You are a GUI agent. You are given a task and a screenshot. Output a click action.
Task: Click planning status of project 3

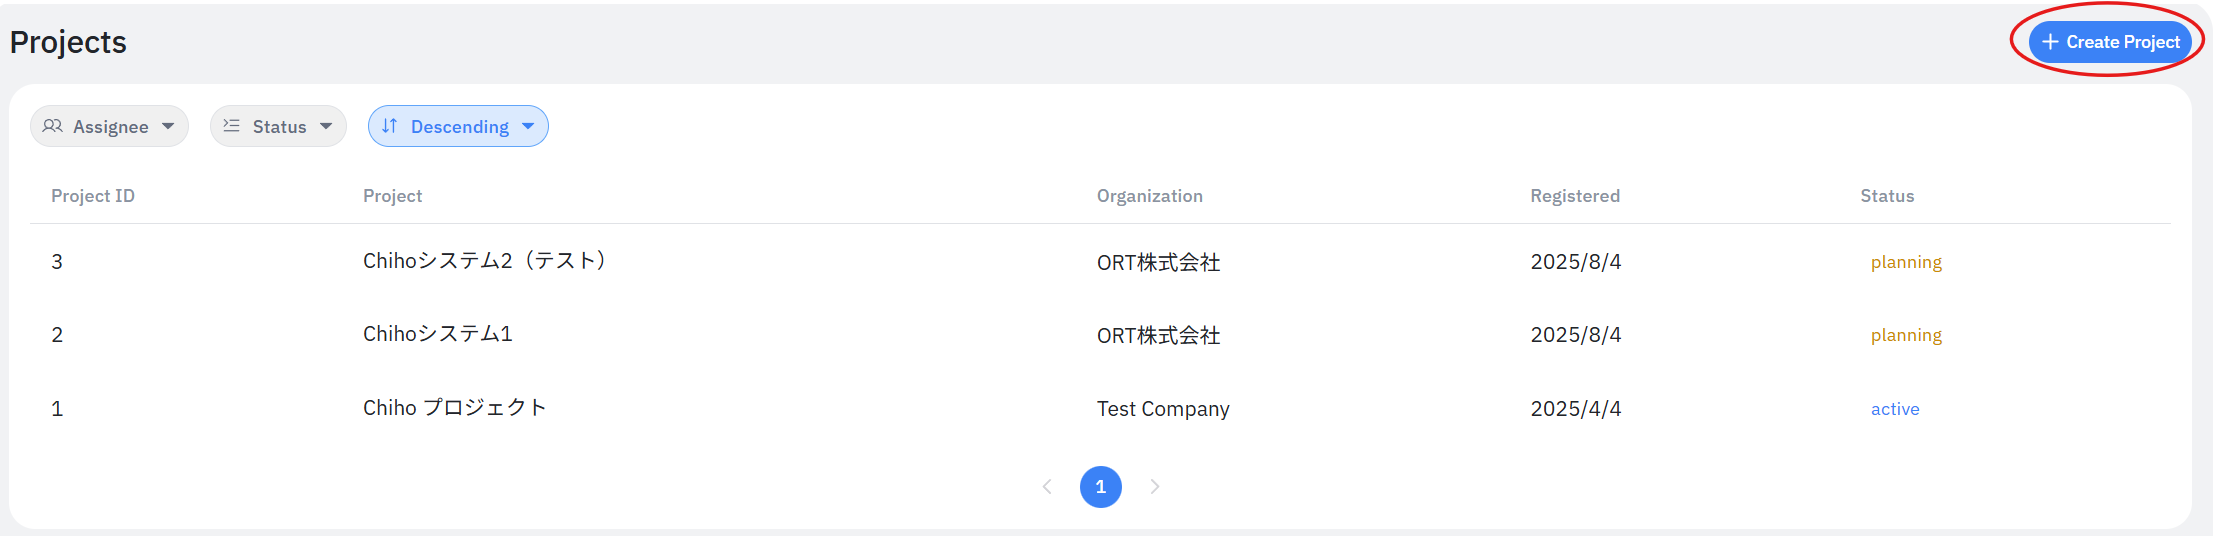1905,262
